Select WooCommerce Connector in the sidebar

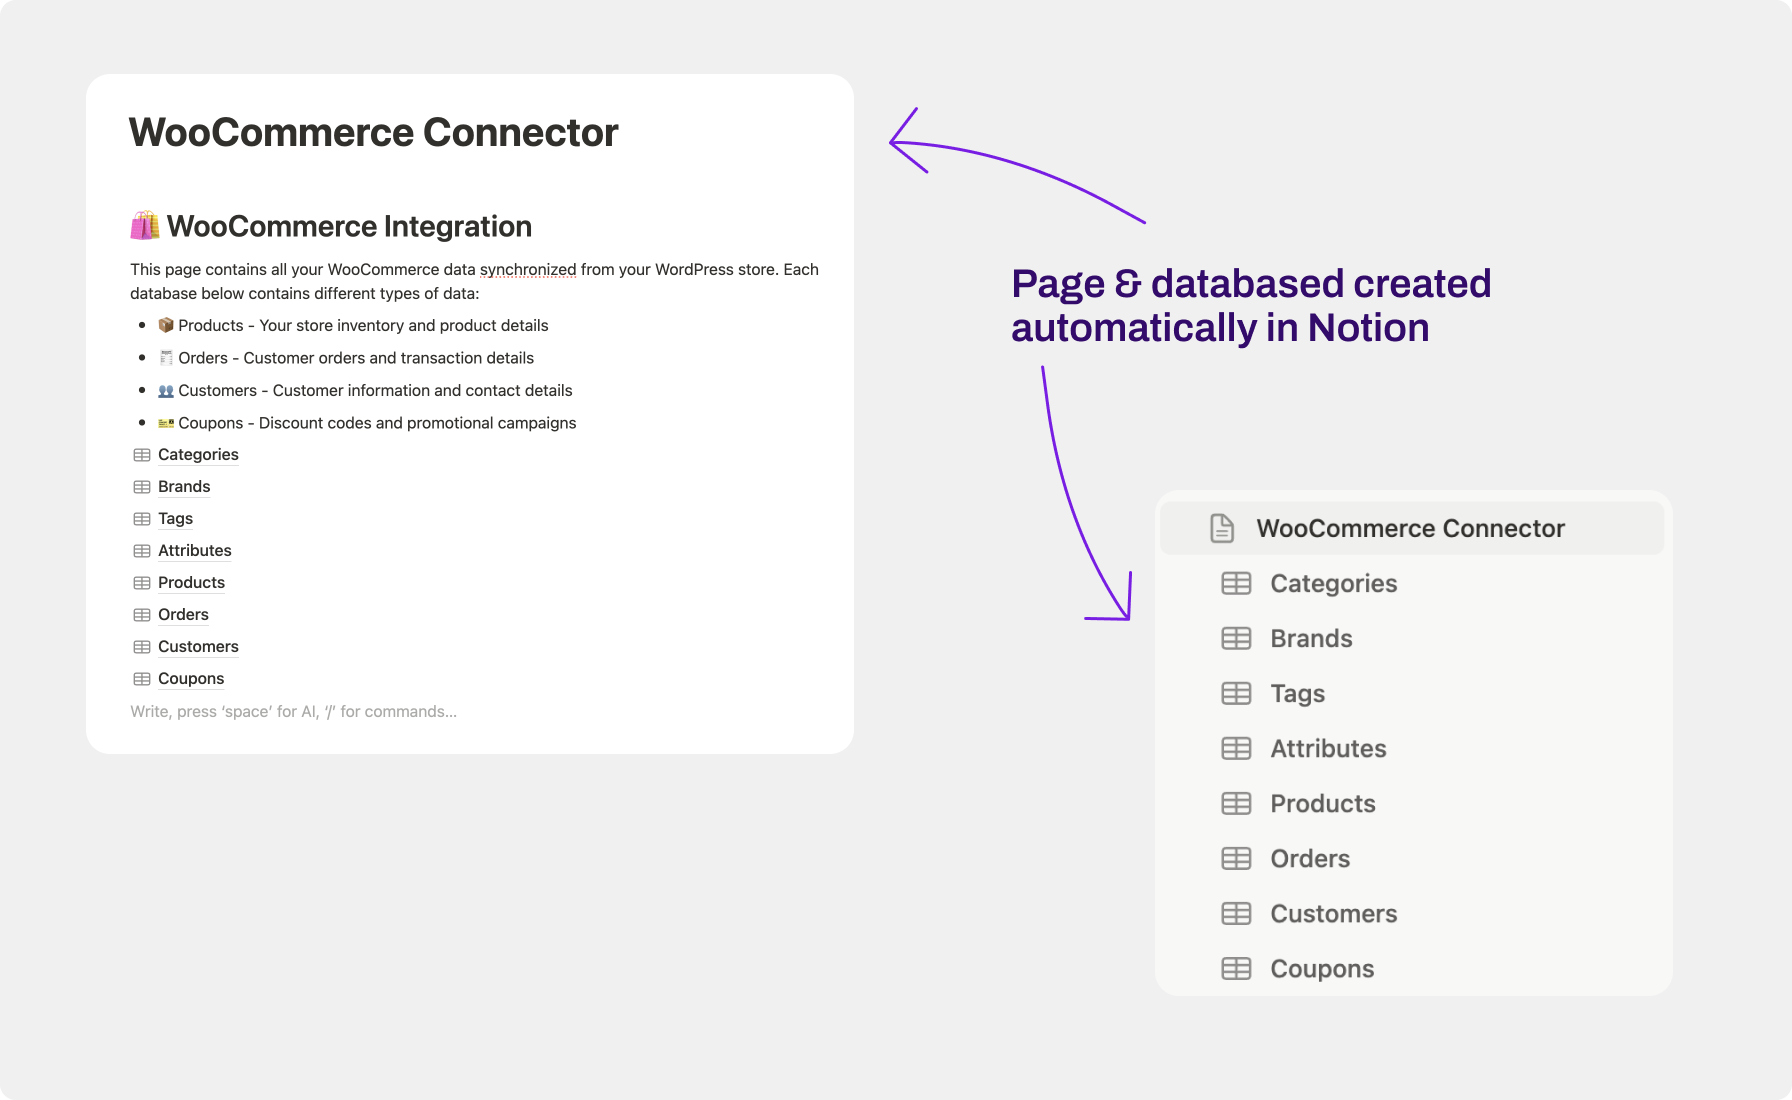pos(1410,528)
